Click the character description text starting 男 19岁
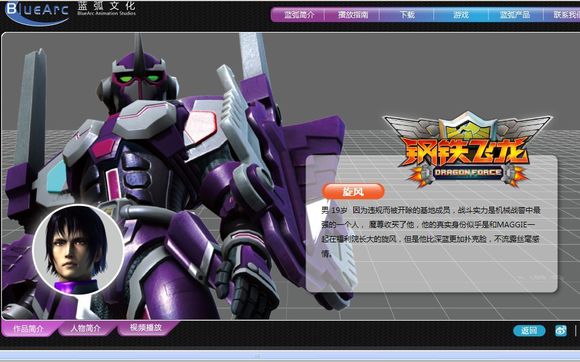The width and height of the screenshot is (580, 362). point(431,232)
